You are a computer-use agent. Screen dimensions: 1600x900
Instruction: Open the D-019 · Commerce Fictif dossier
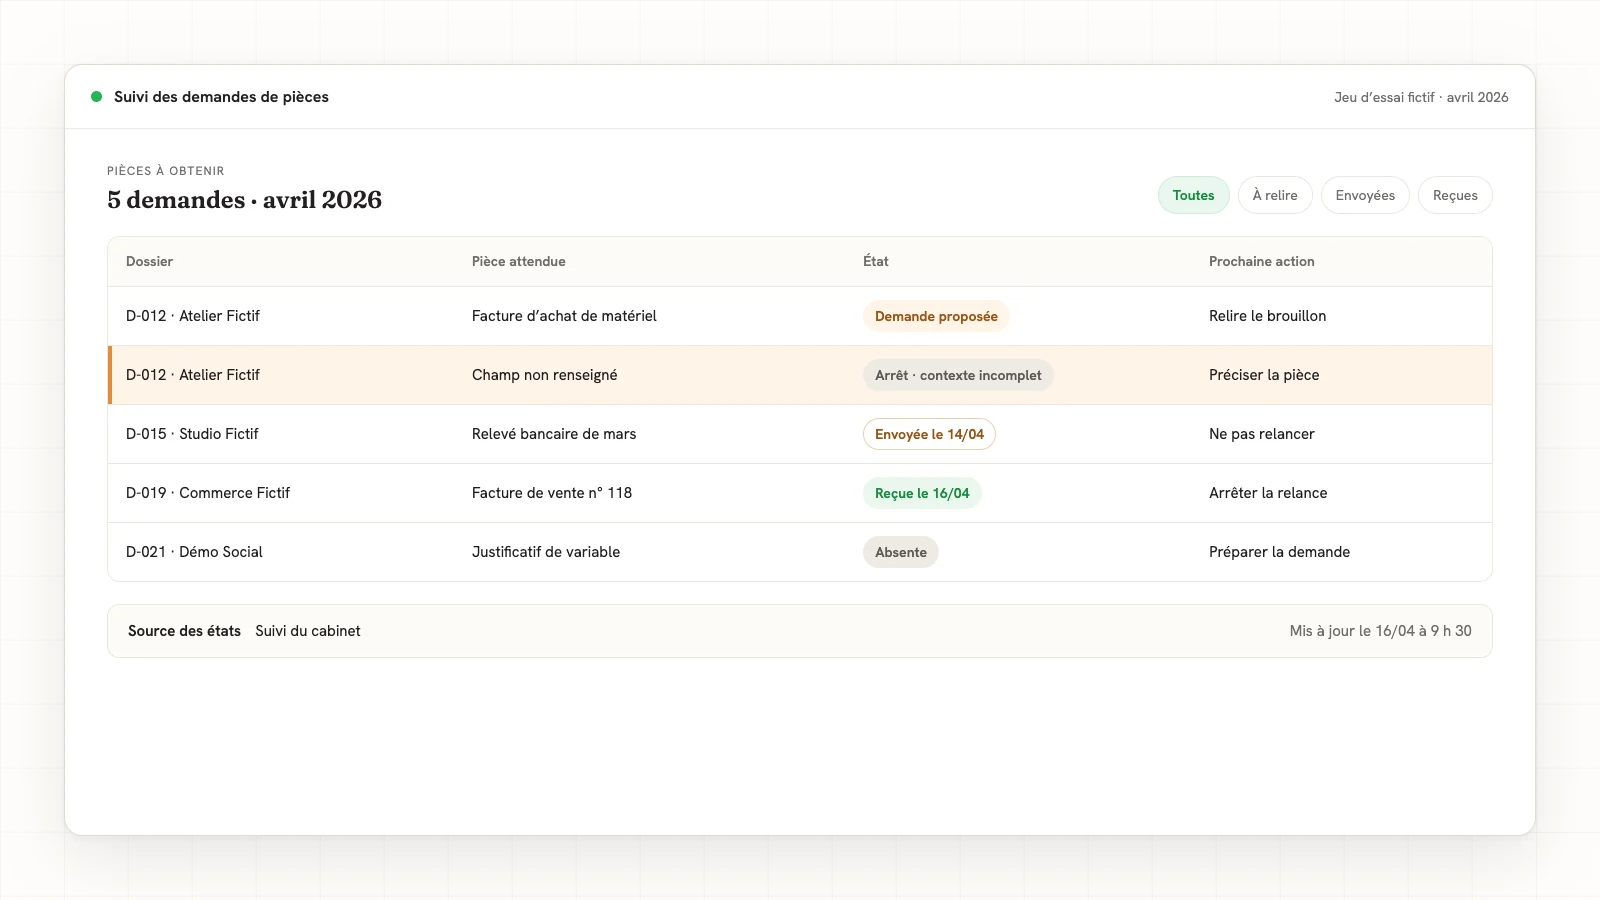pos(208,493)
